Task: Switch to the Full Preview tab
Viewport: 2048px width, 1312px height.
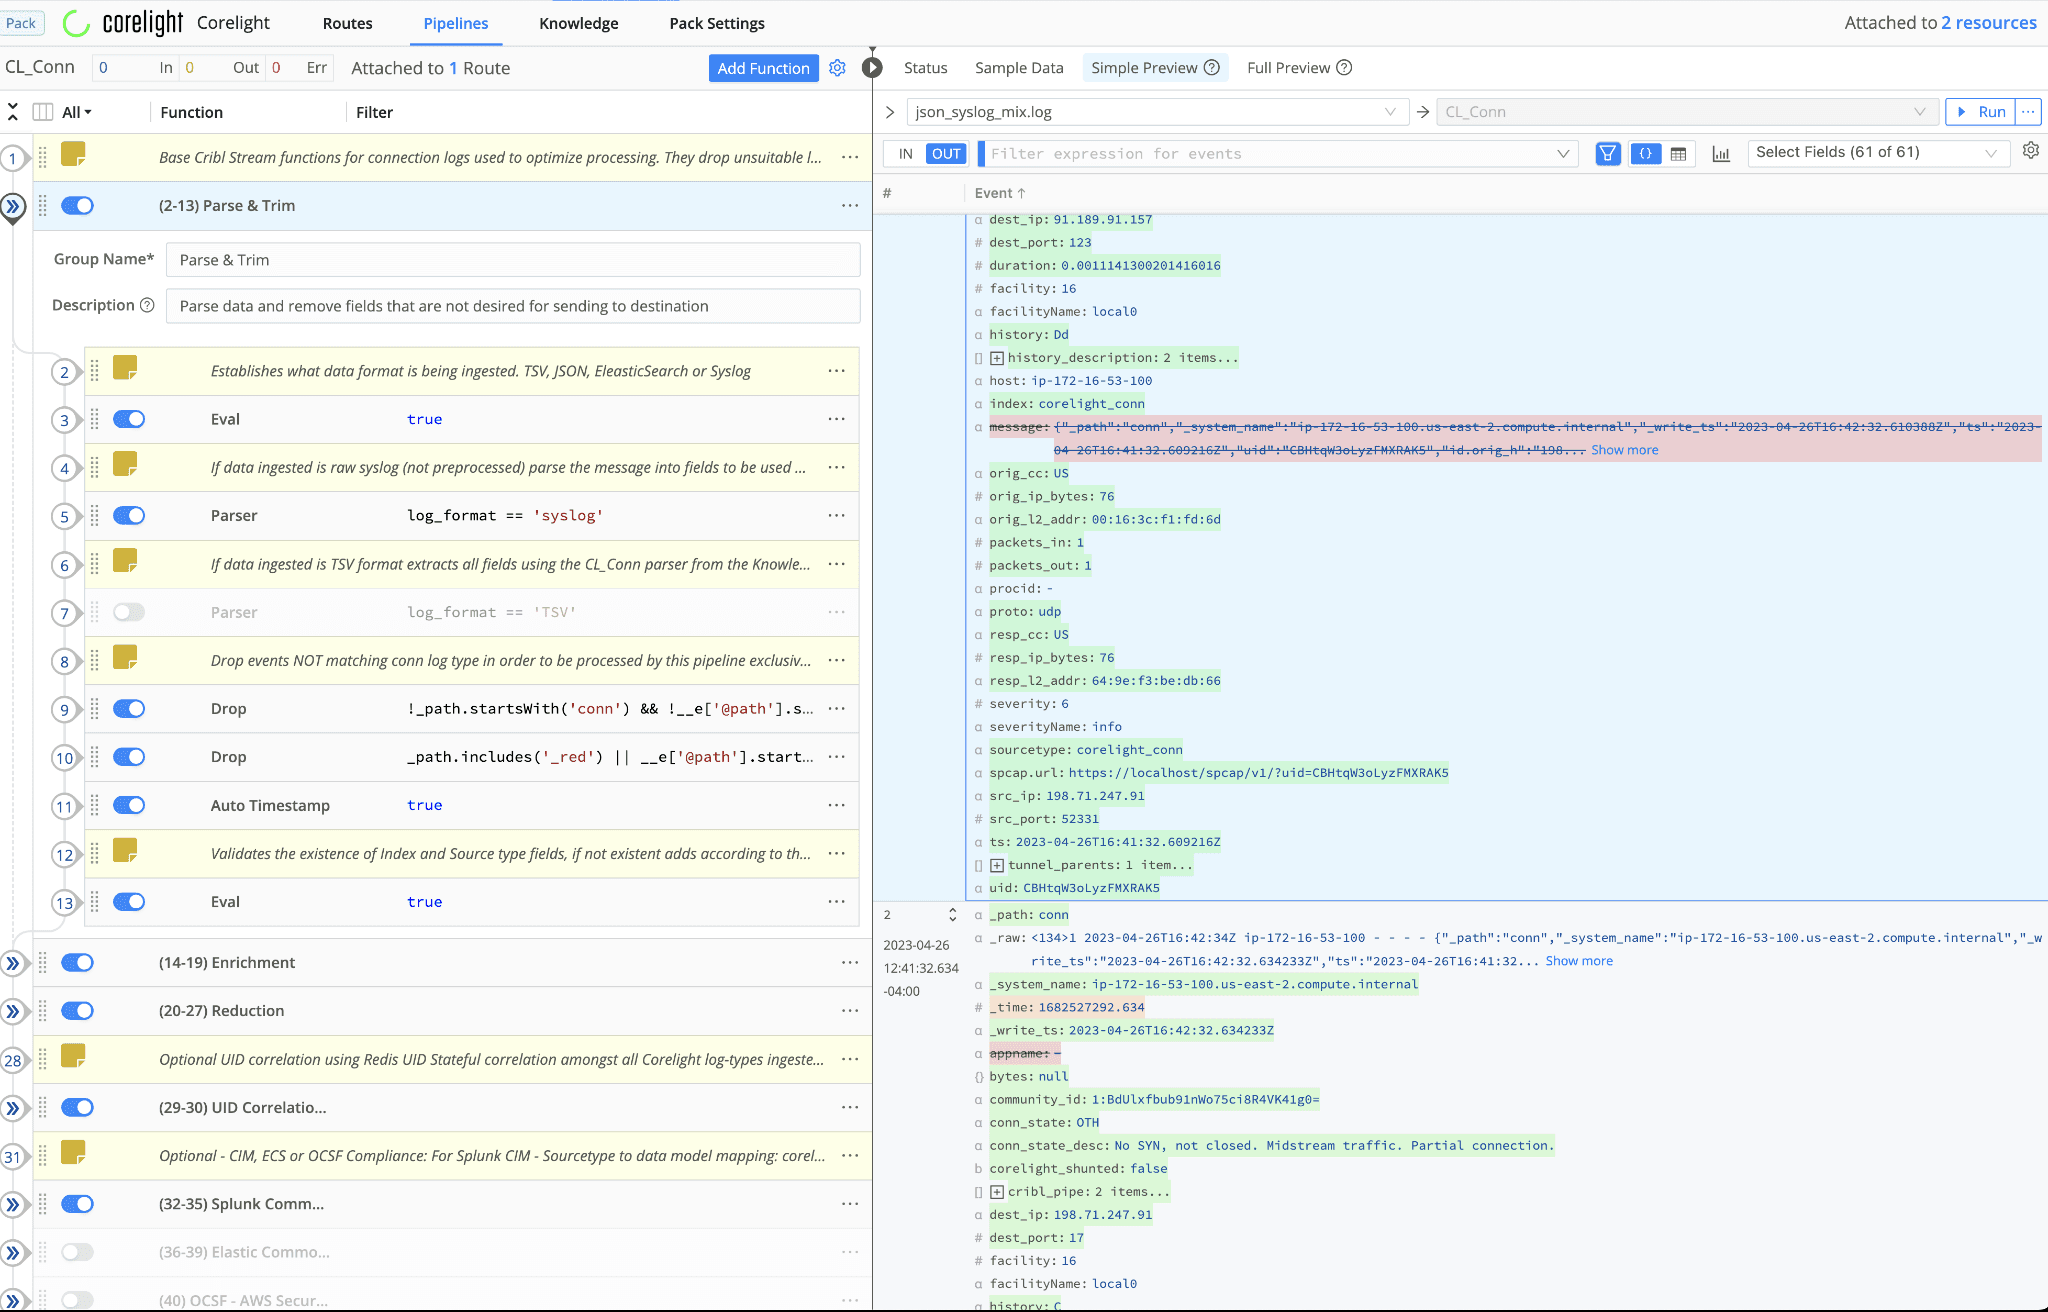Action: tap(1288, 68)
